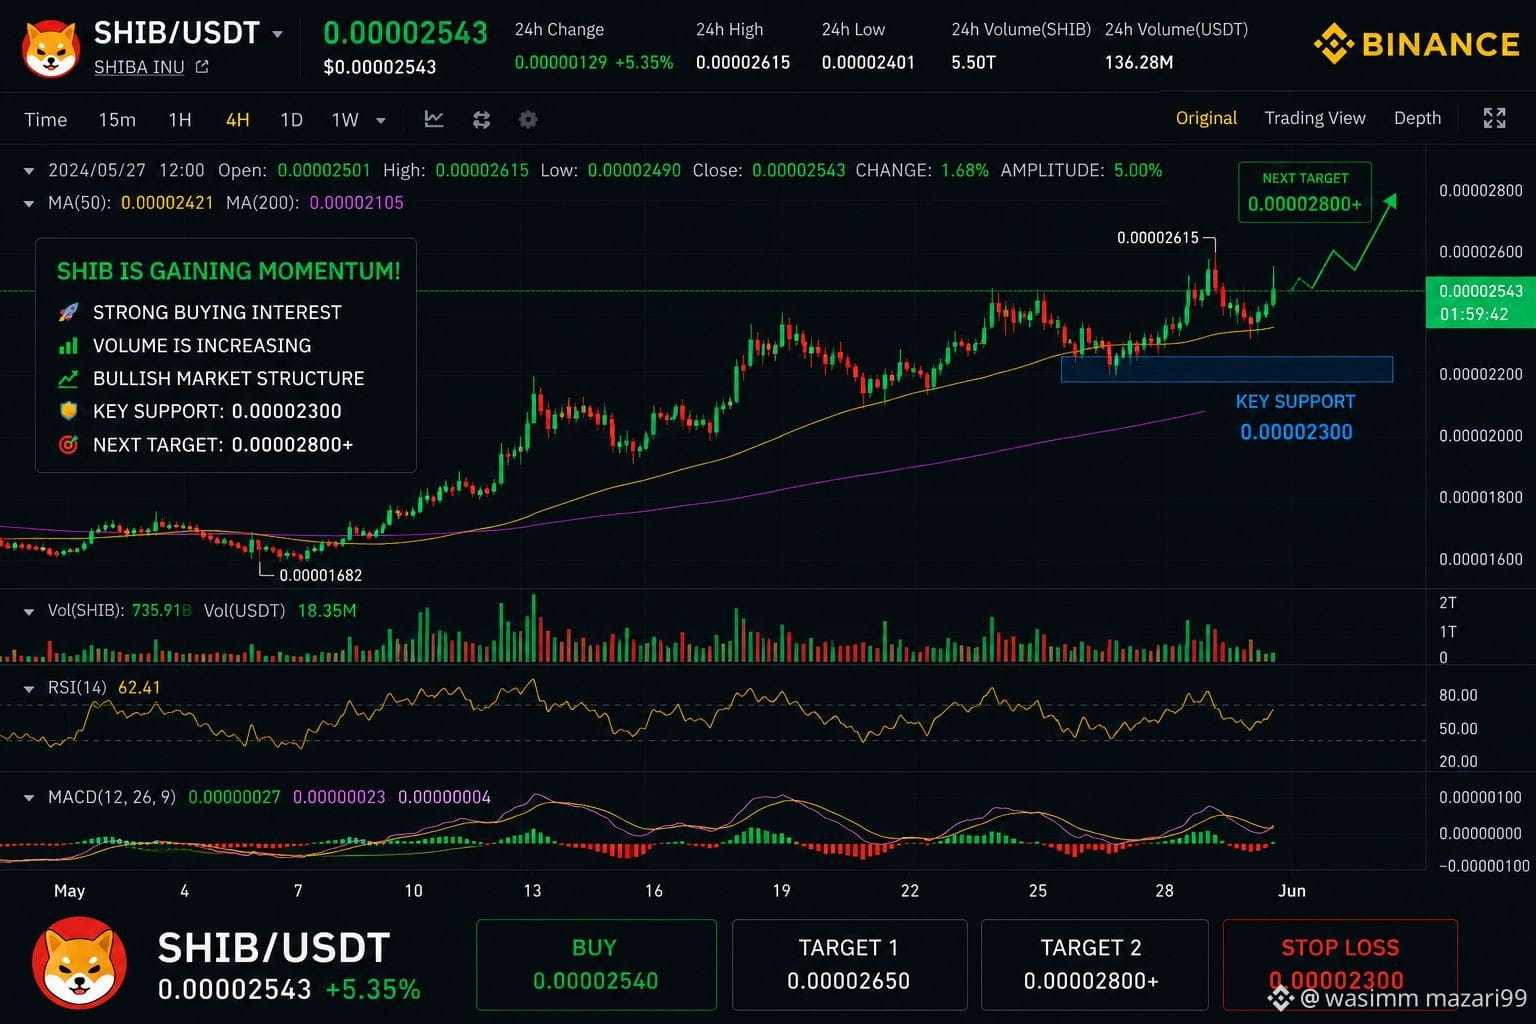Click the green MACD value 0.00000027
This screenshot has height=1024, width=1536.
[x=234, y=797]
